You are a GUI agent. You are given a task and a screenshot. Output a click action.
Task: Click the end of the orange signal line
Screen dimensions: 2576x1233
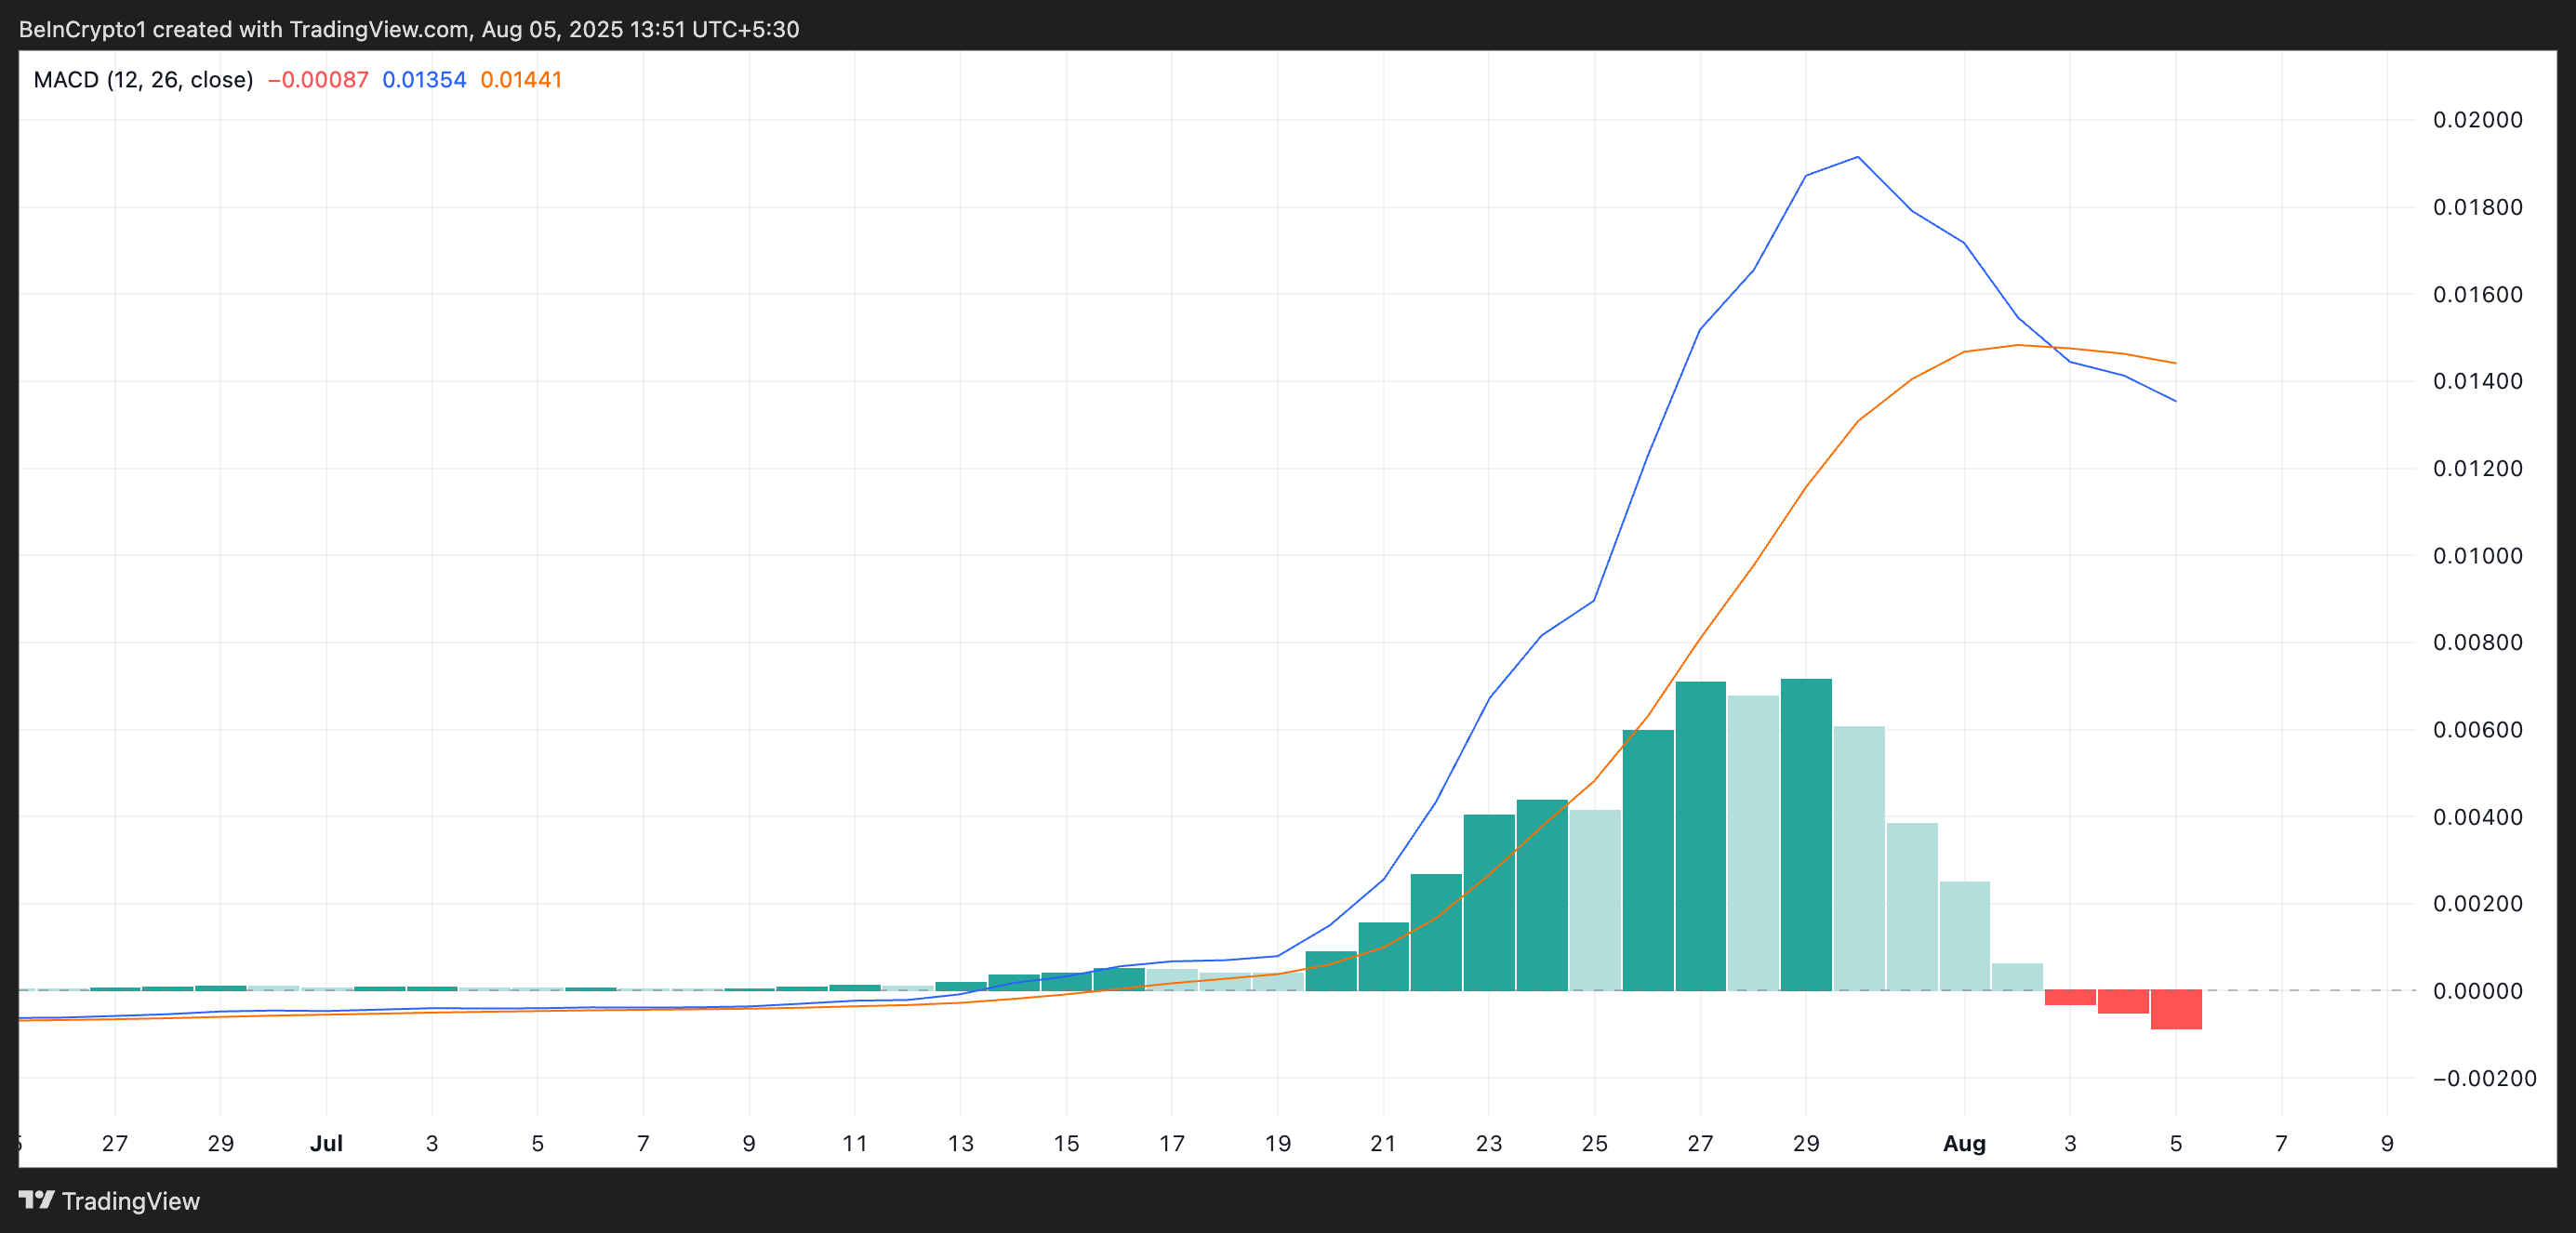(2174, 363)
